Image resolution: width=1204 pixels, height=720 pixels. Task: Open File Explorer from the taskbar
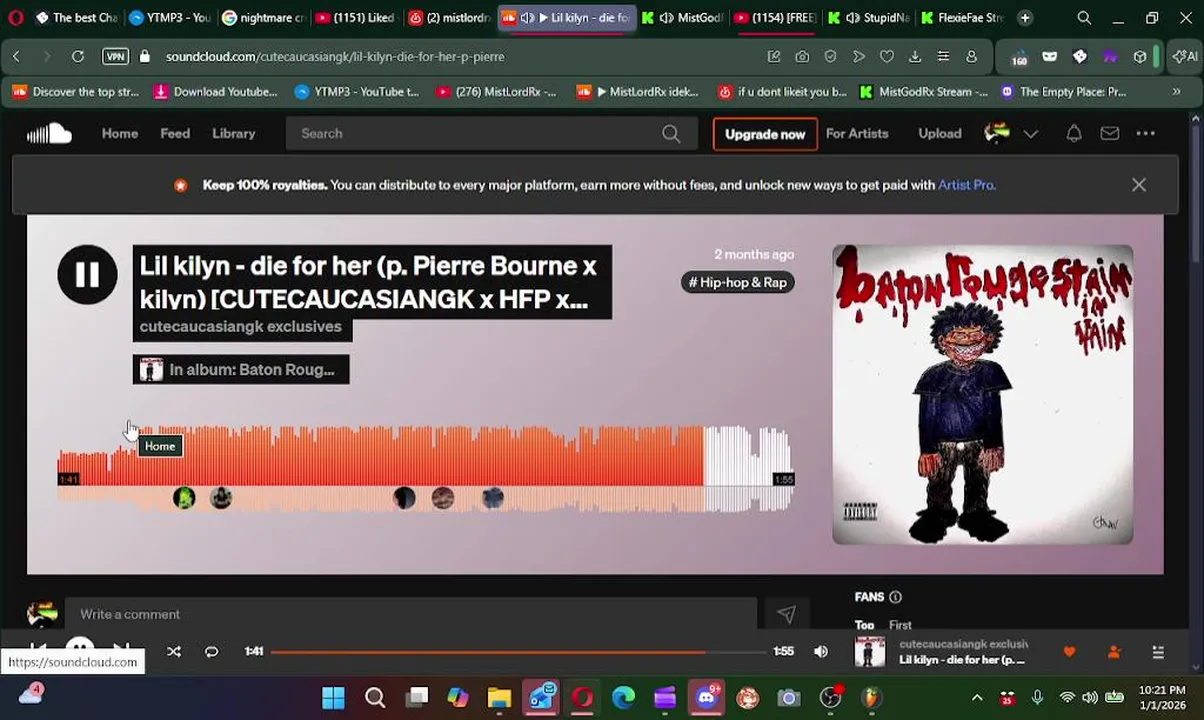tap(499, 697)
